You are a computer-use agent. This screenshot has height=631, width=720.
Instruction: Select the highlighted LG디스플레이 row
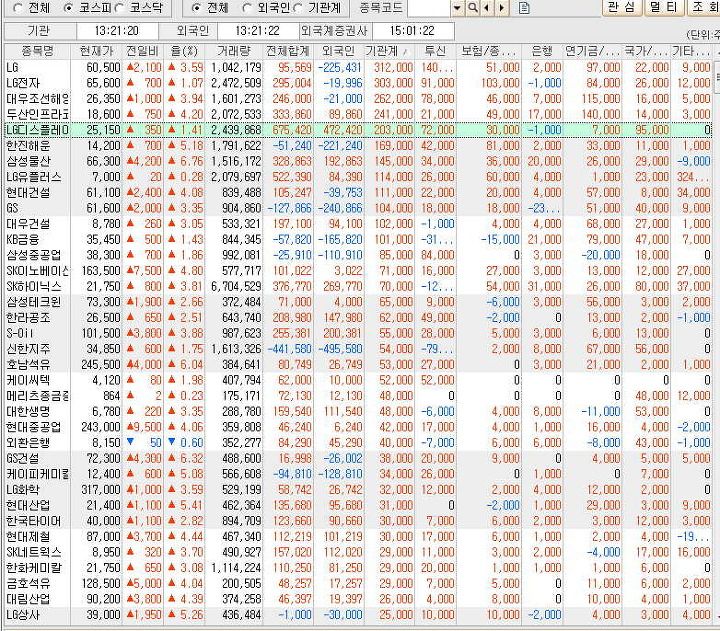click(x=360, y=130)
